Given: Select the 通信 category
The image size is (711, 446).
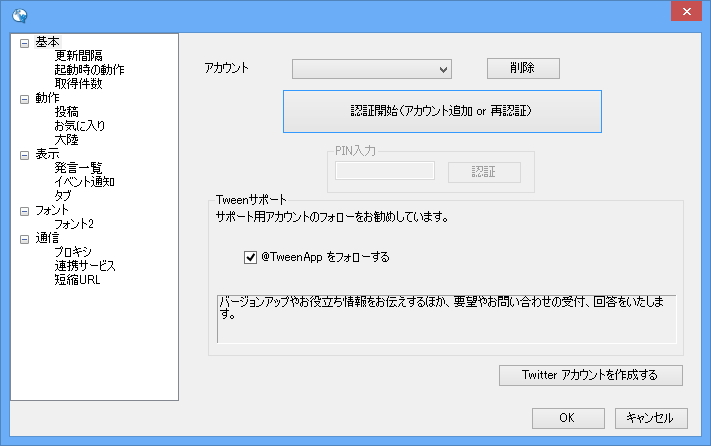Looking at the screenshot, I should tap(48, 238).
